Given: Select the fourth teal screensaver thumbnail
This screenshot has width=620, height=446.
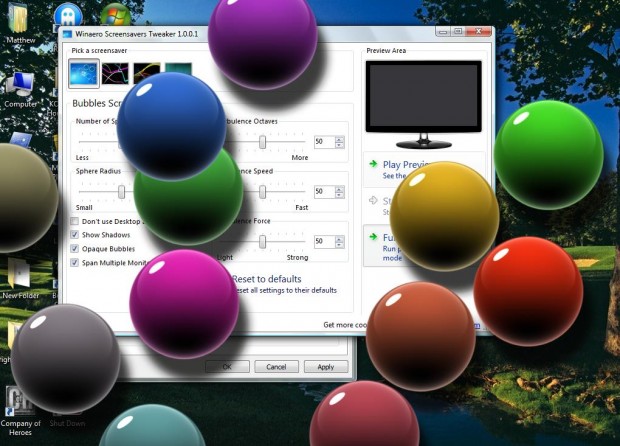Looking at the screenshot, I should [x=178, y=73].
